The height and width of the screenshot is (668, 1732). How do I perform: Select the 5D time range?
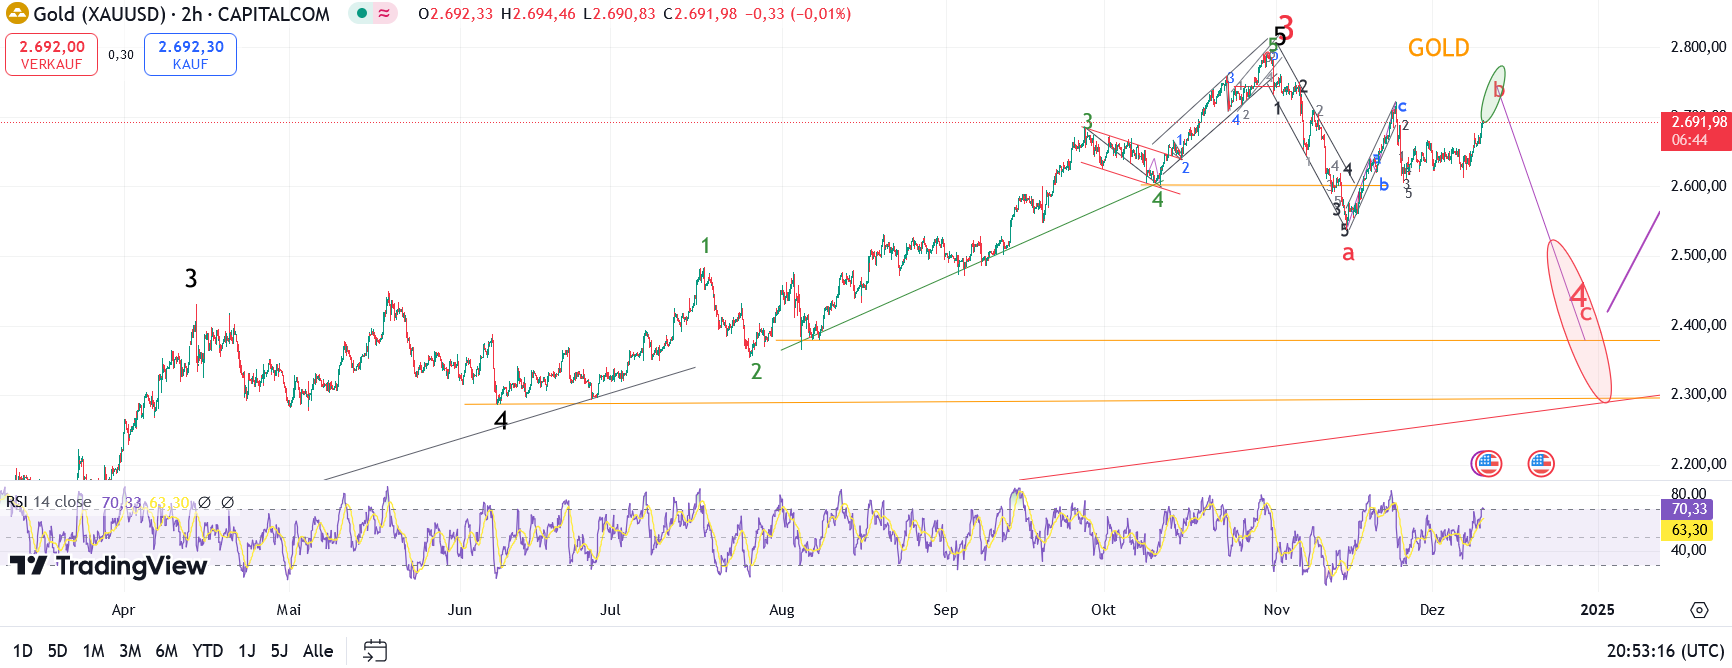[x=58, y=651]
